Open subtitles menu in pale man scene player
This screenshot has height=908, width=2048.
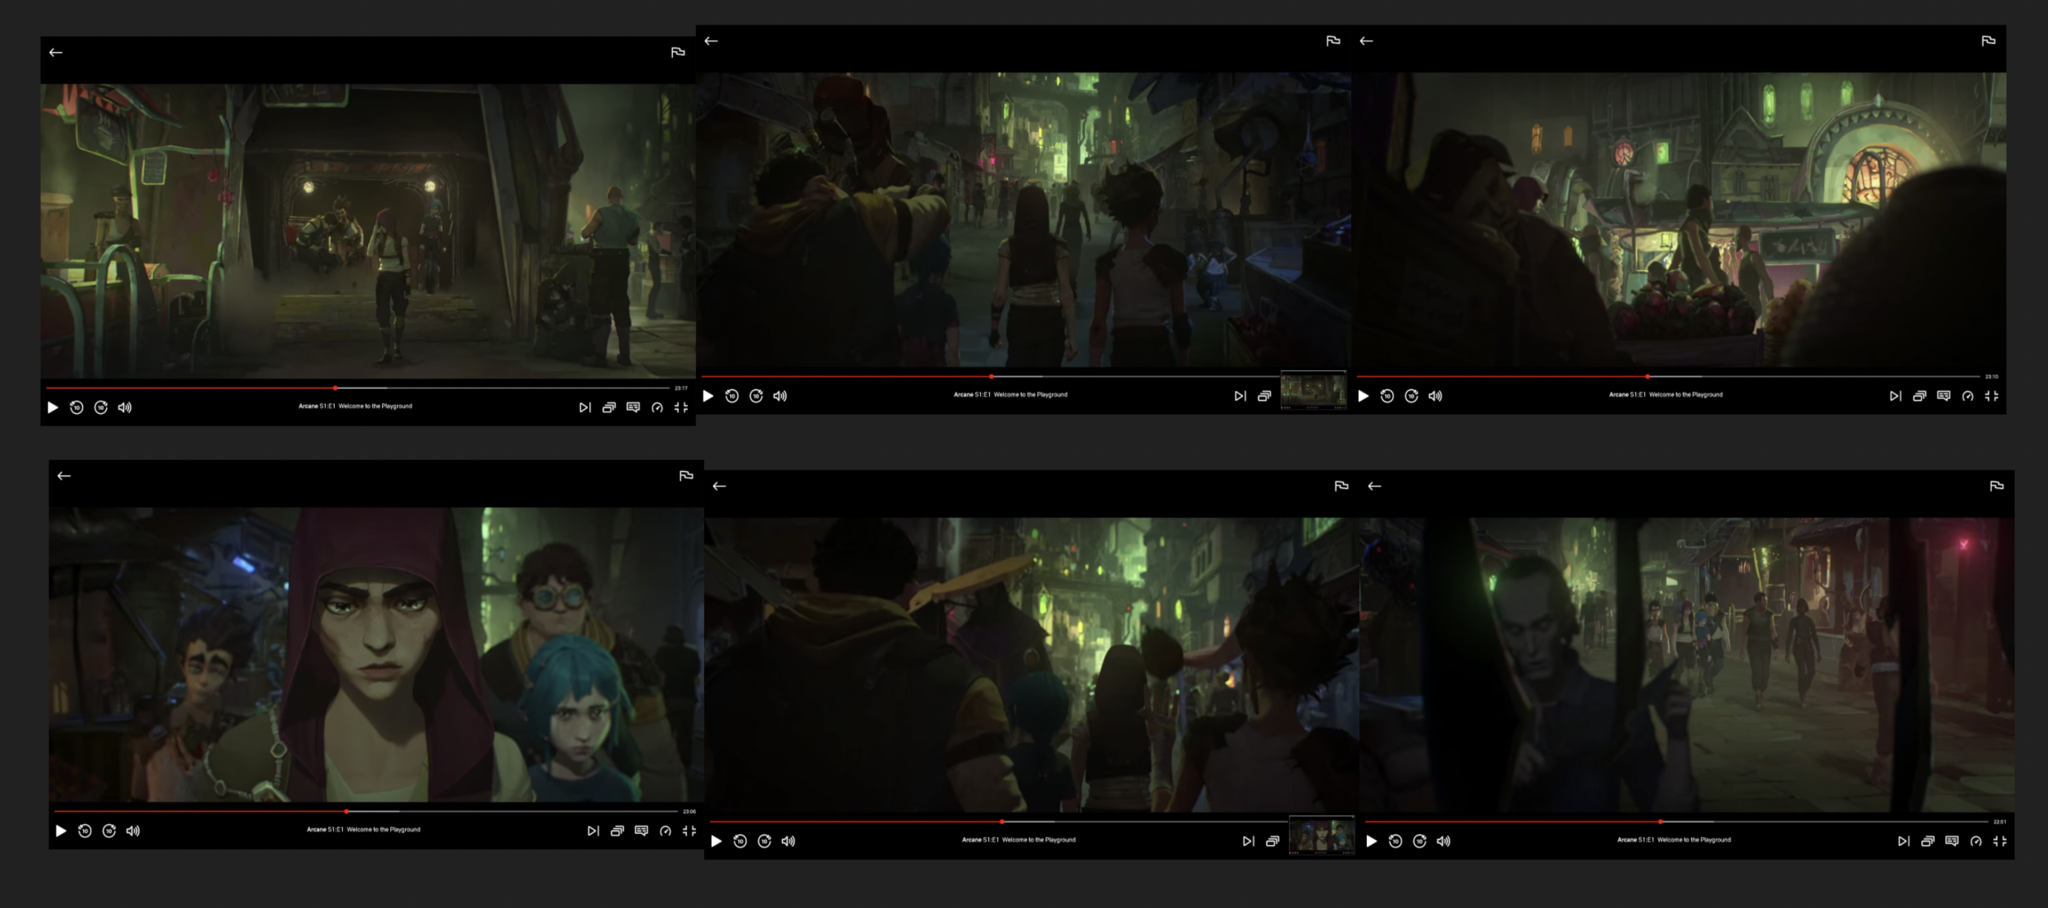[1951, 841]
